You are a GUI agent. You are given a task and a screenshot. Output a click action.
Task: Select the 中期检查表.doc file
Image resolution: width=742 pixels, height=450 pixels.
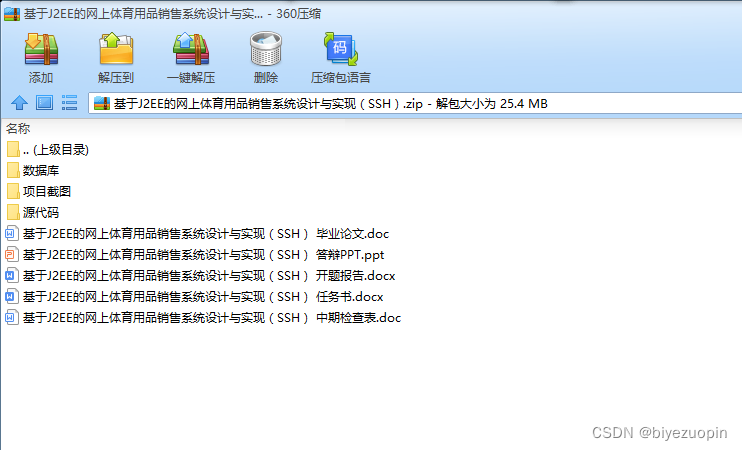point(203,318)
